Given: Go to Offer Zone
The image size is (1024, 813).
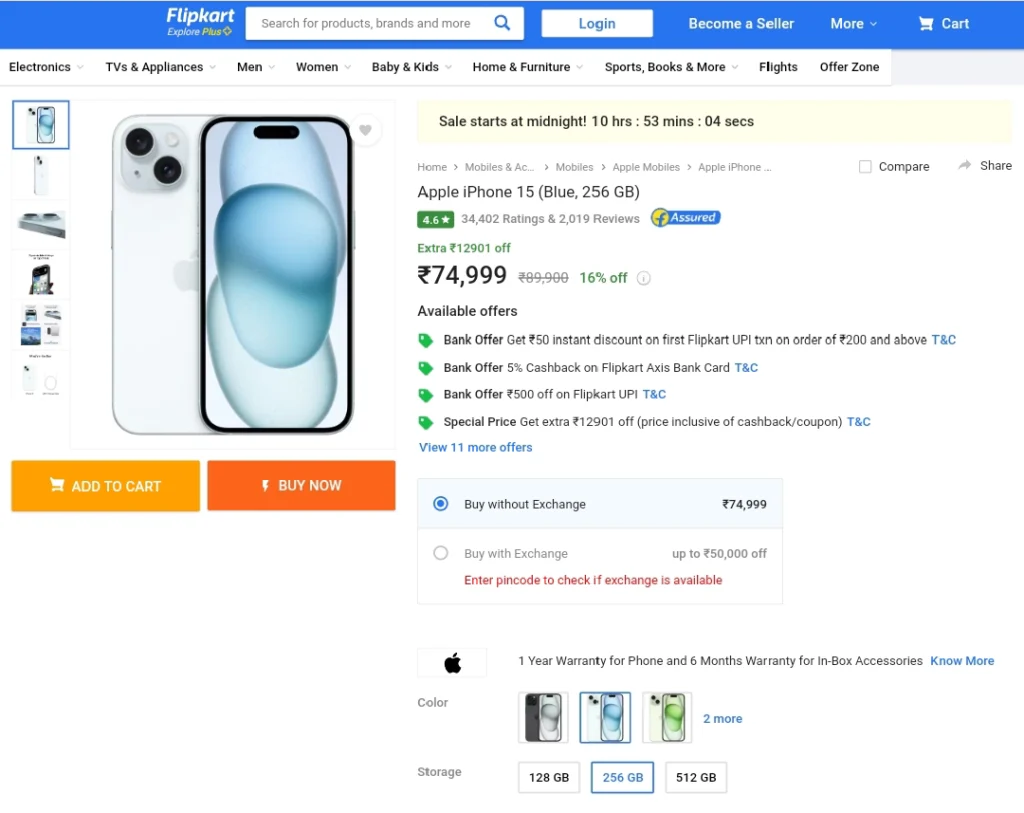Looking at the screenshot, I should coord(849,67).
